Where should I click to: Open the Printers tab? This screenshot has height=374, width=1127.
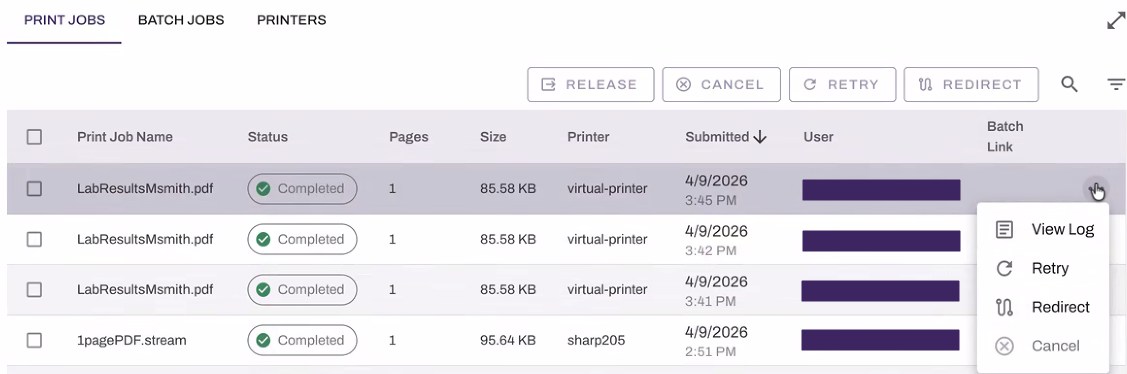[x=292, y=20]
